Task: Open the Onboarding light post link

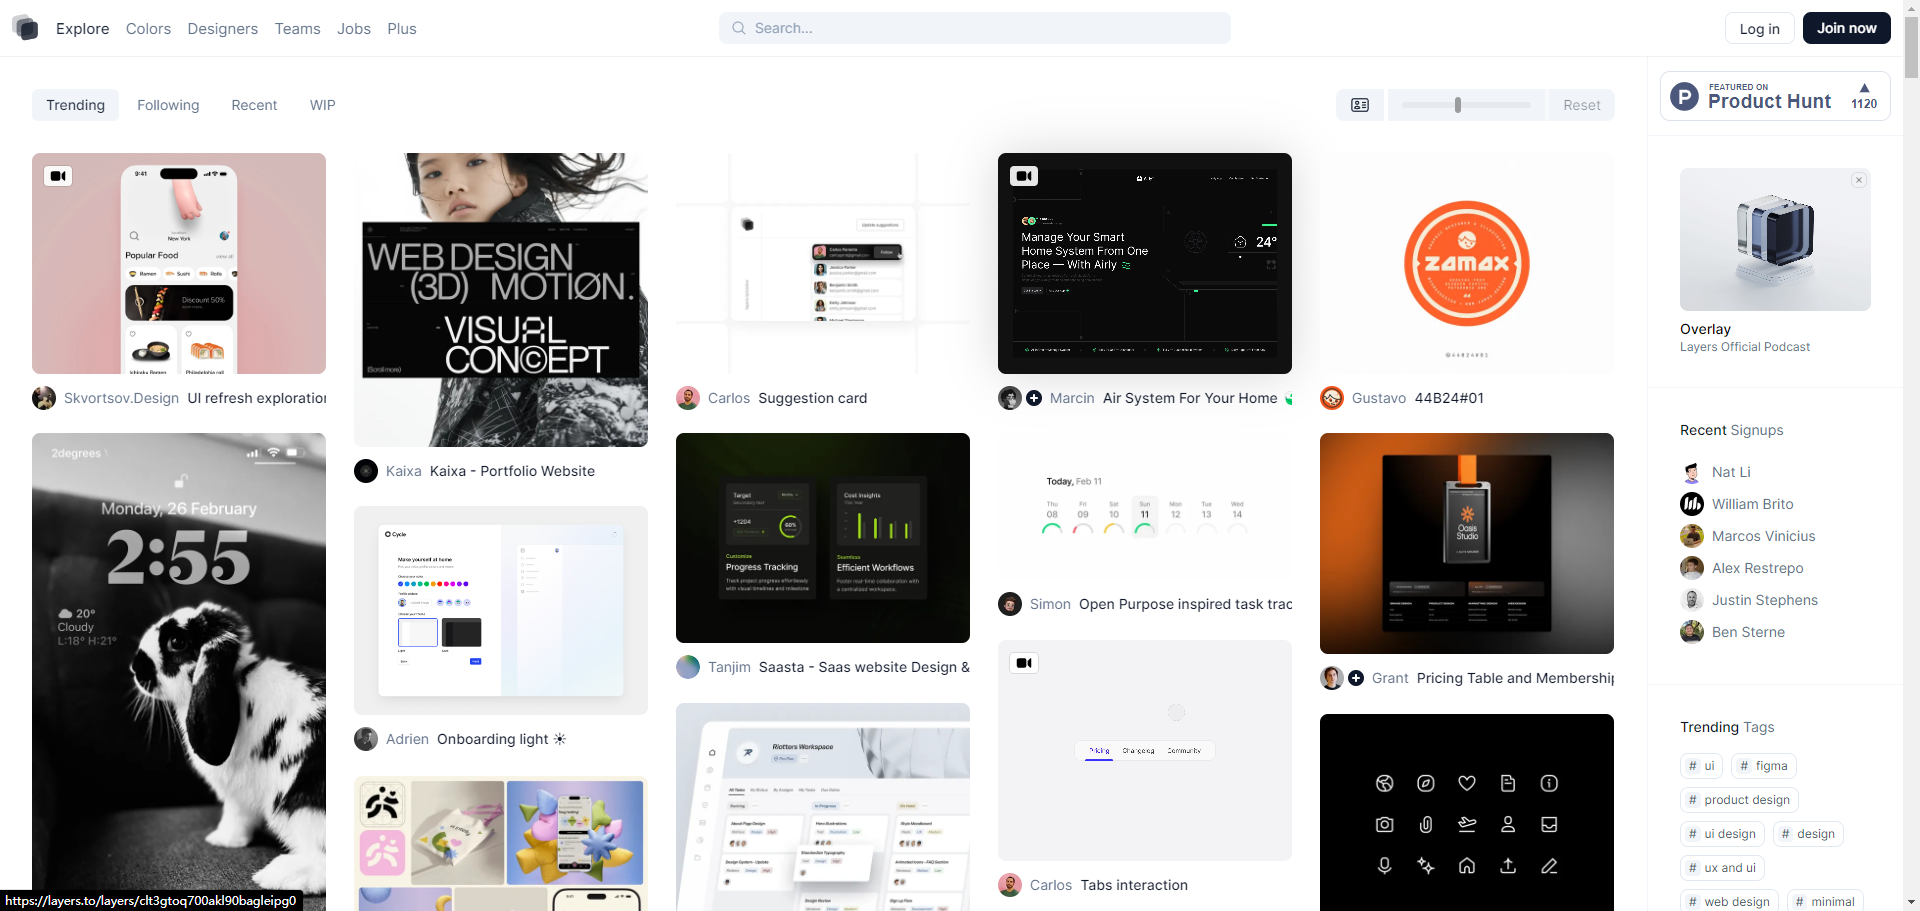Action: click(x=501, y=739)
